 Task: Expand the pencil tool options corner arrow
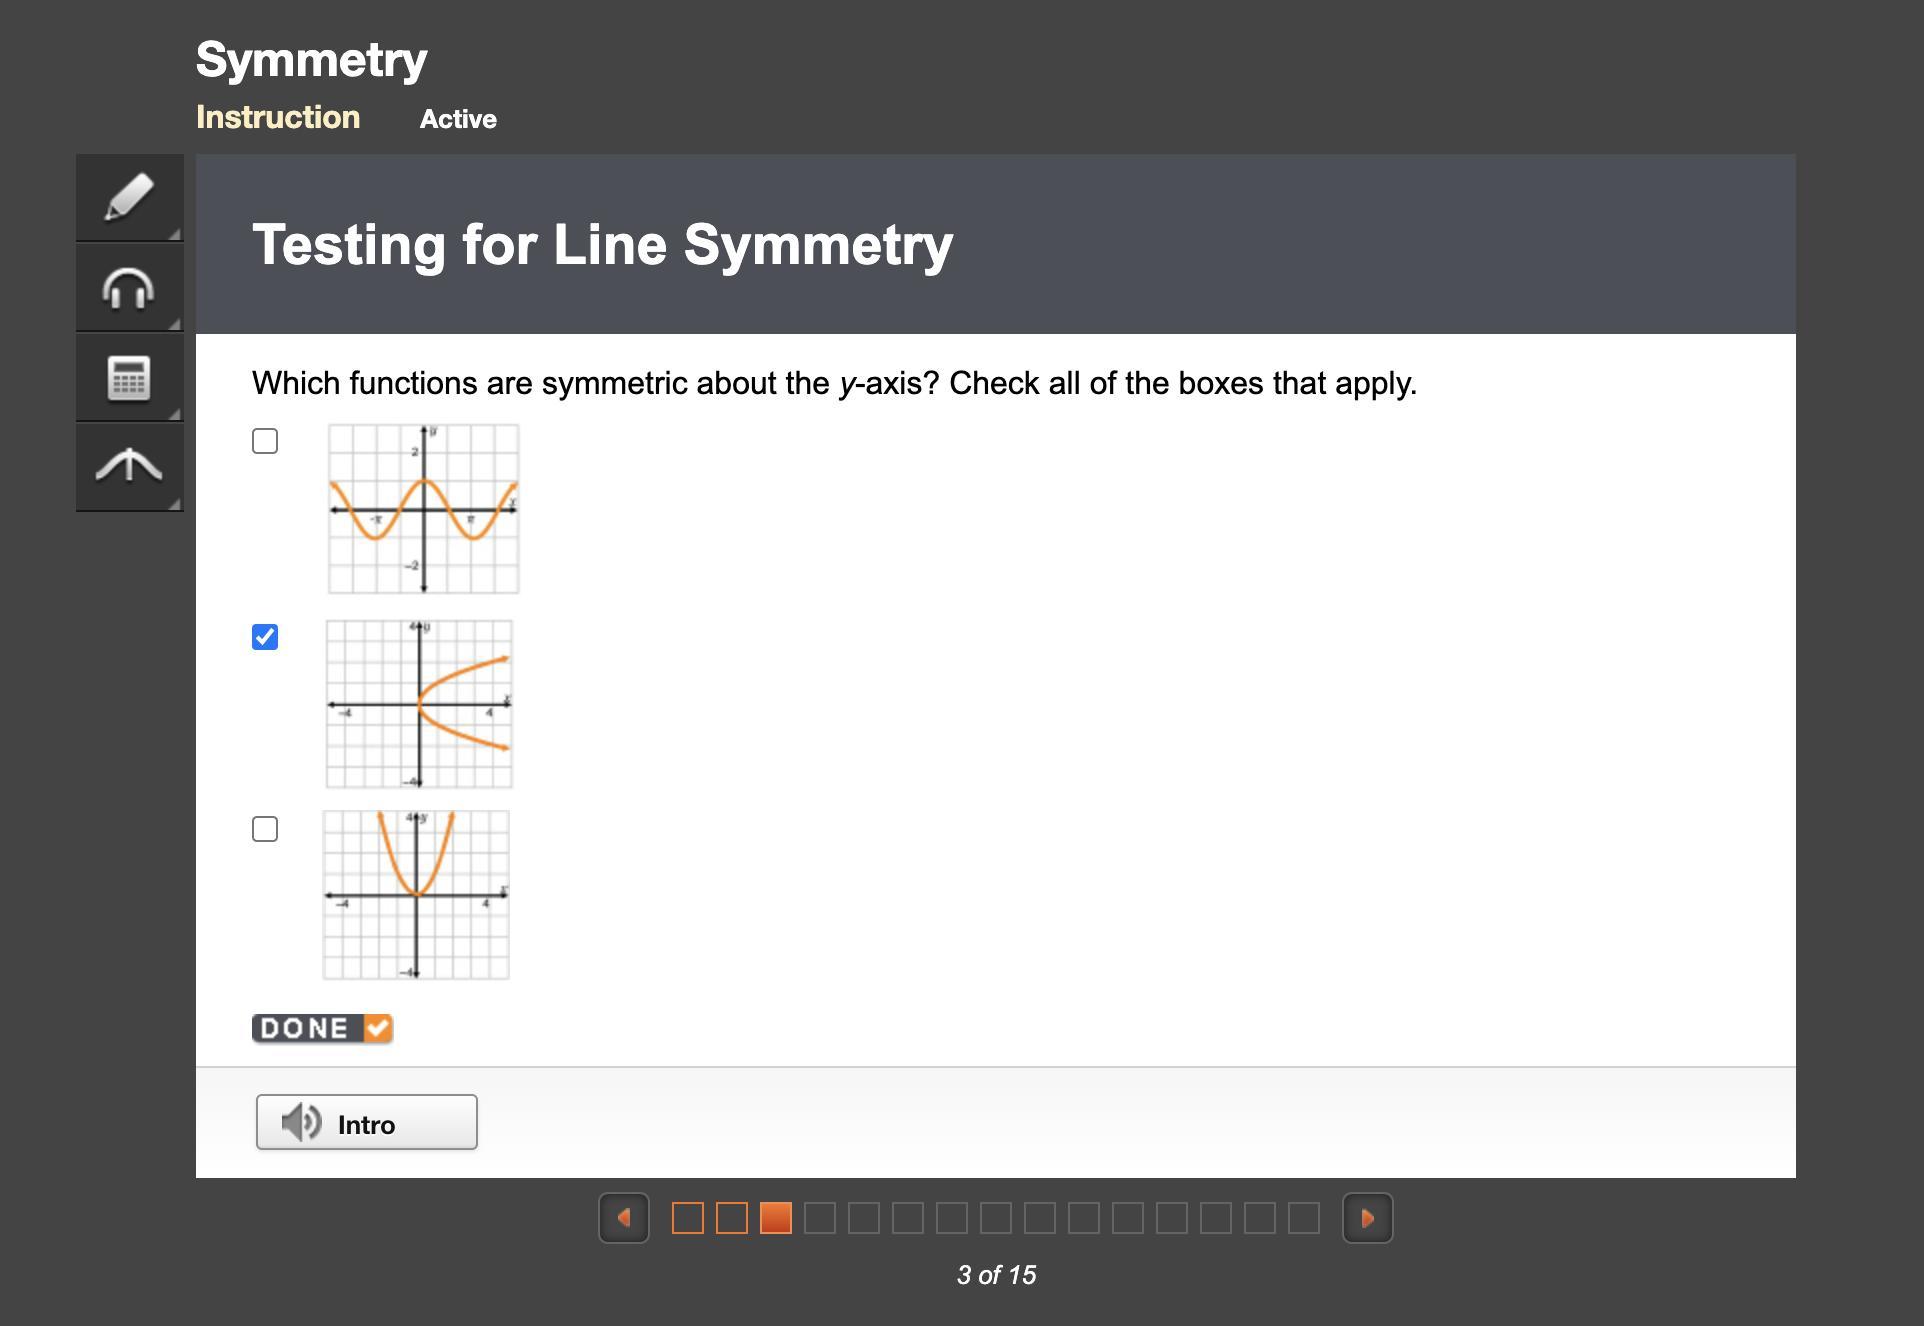coord(174,233)
